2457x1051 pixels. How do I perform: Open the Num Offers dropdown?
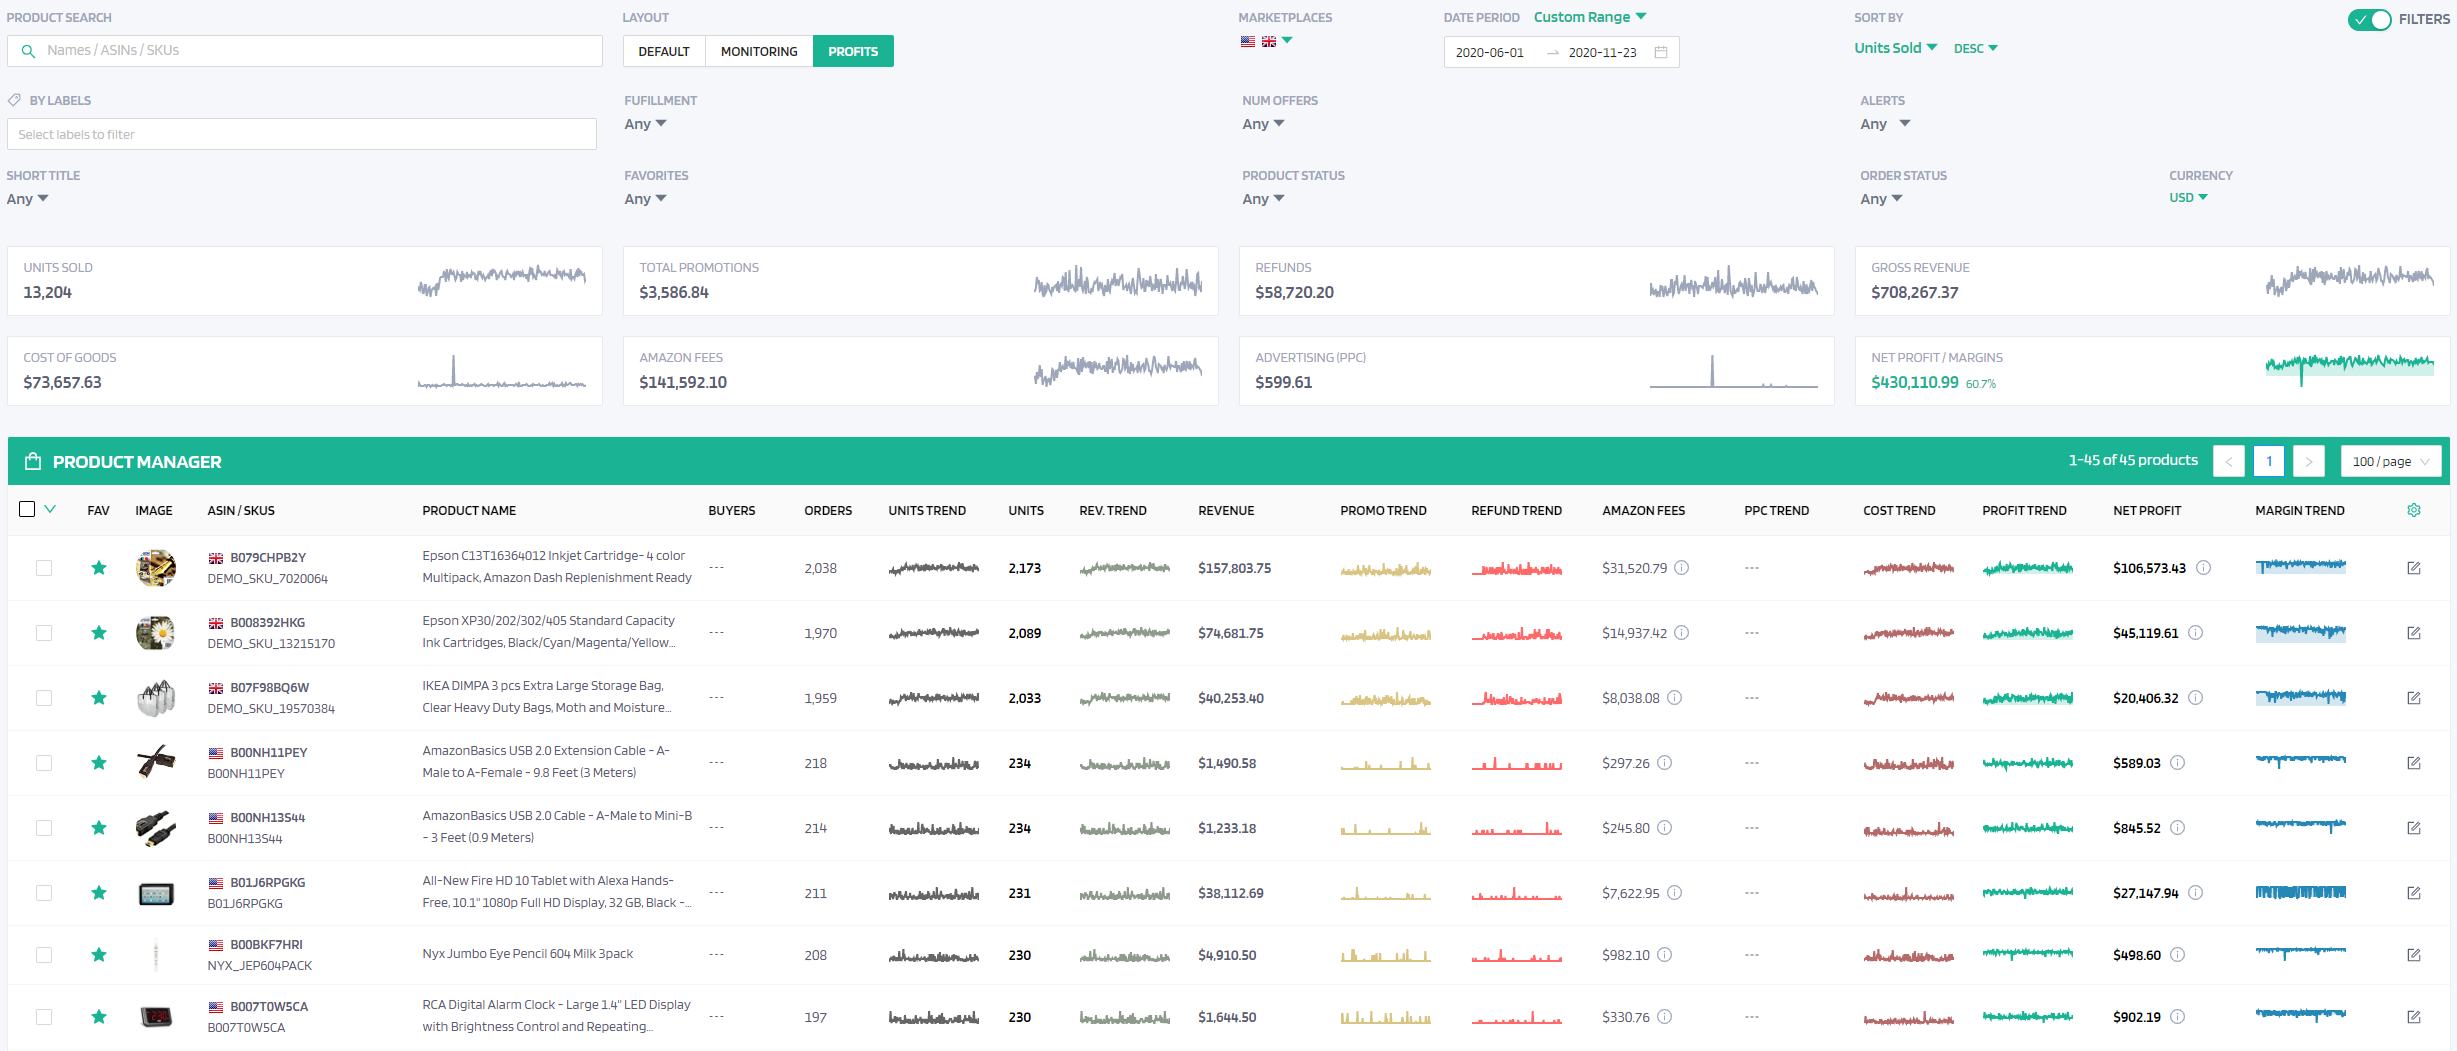click(x=1263, y=124)
